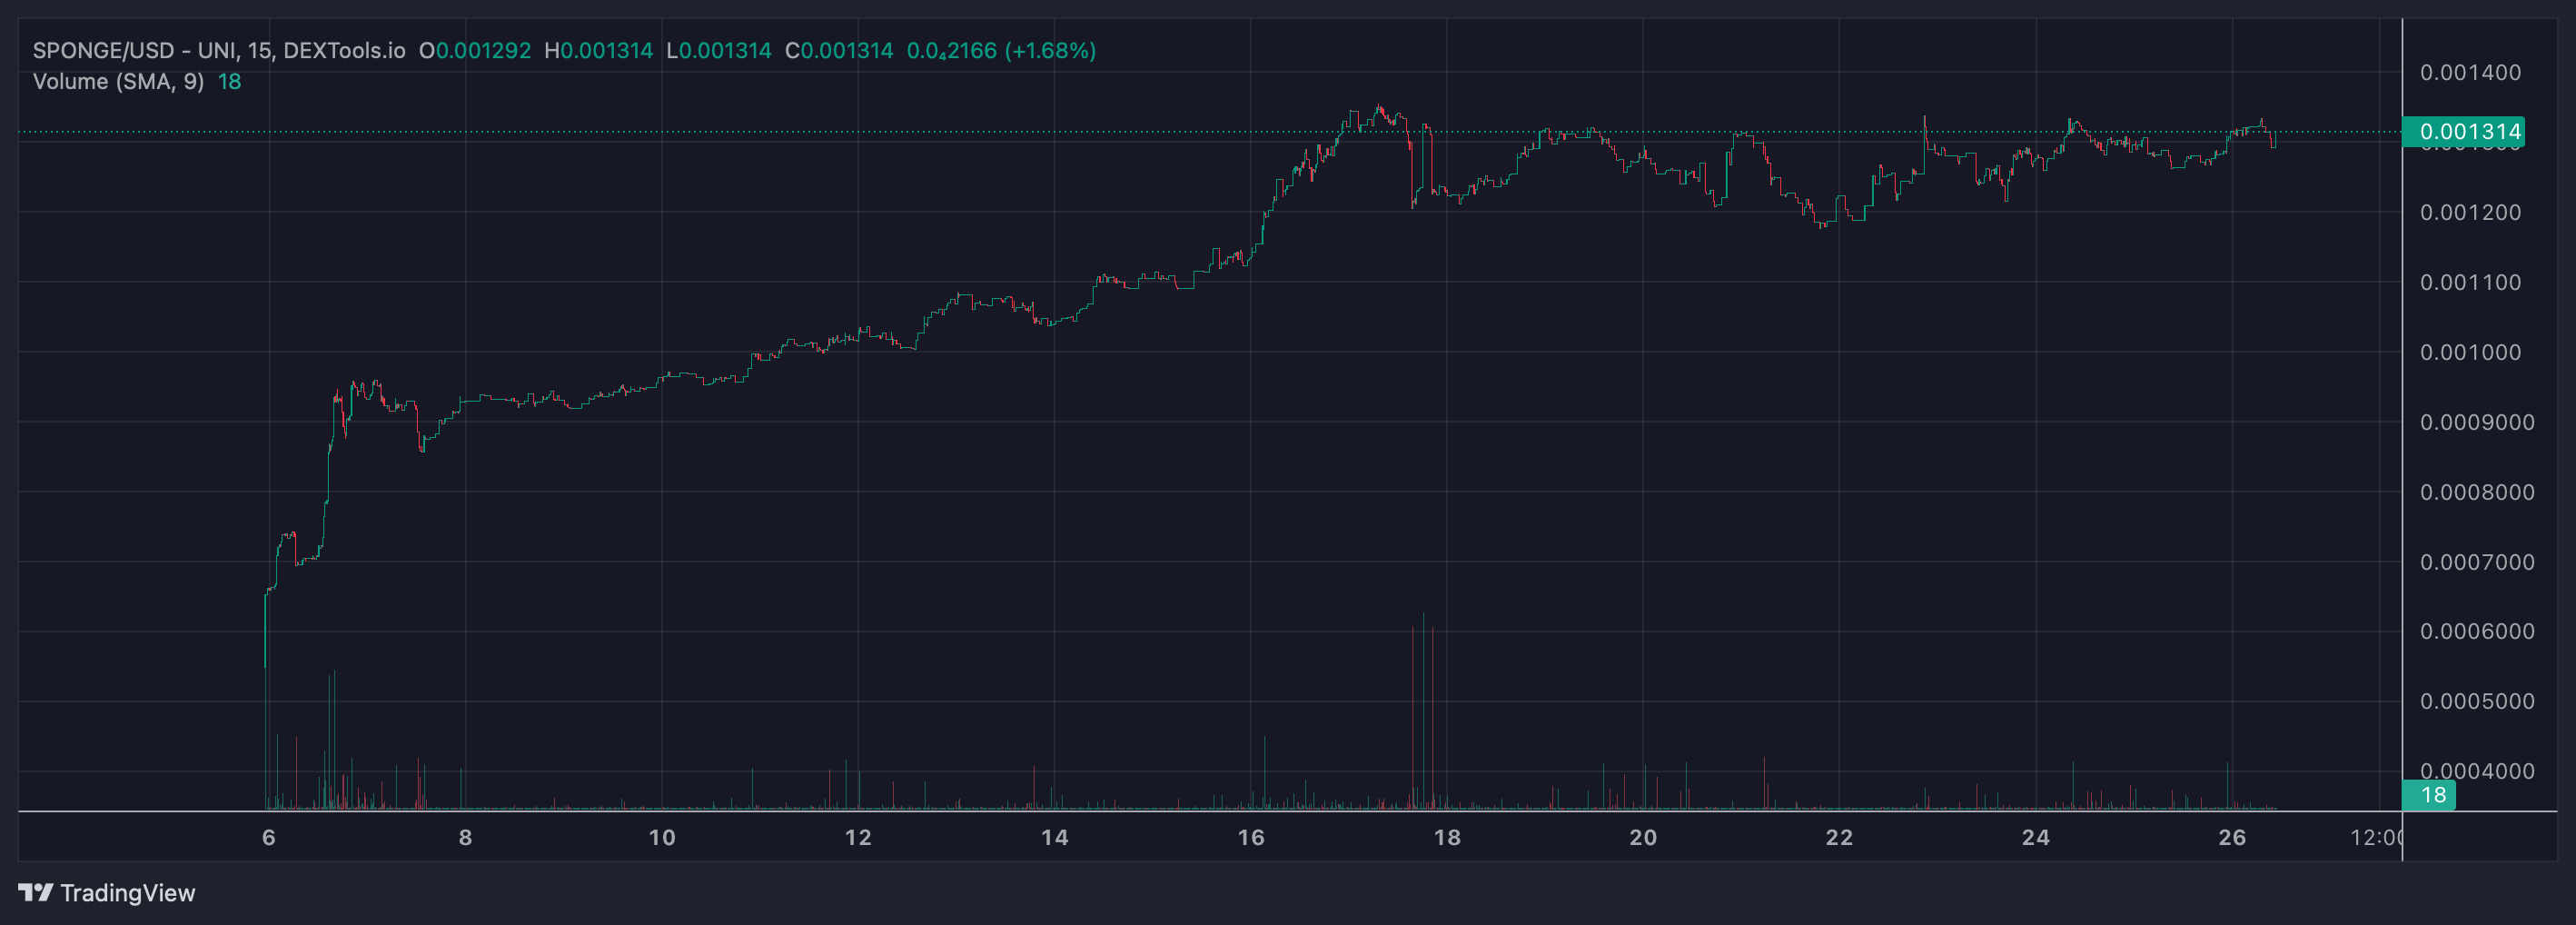Screen dimensions: 2576x925
Task: Click the Volume (SMA, 9) indicator legend
Action: click(x=118, y=82)
